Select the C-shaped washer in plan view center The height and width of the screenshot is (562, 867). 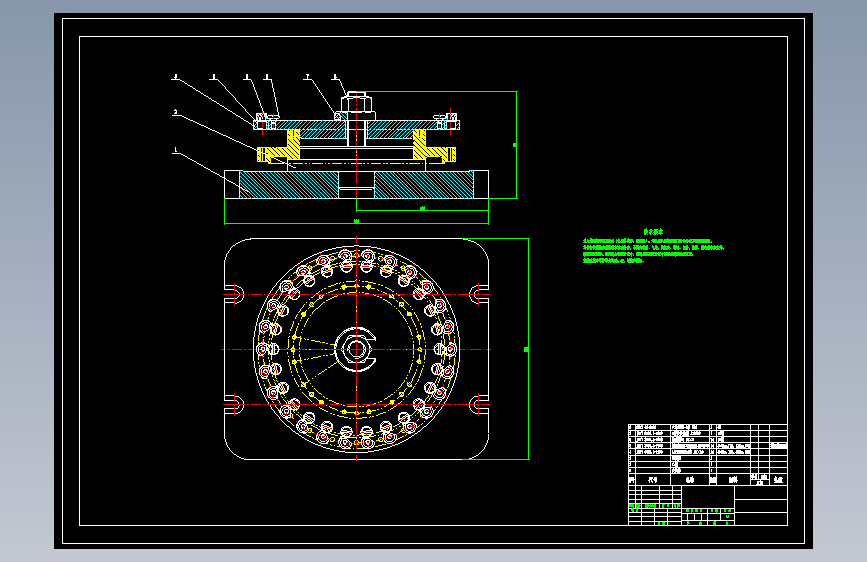click(356, 350)
